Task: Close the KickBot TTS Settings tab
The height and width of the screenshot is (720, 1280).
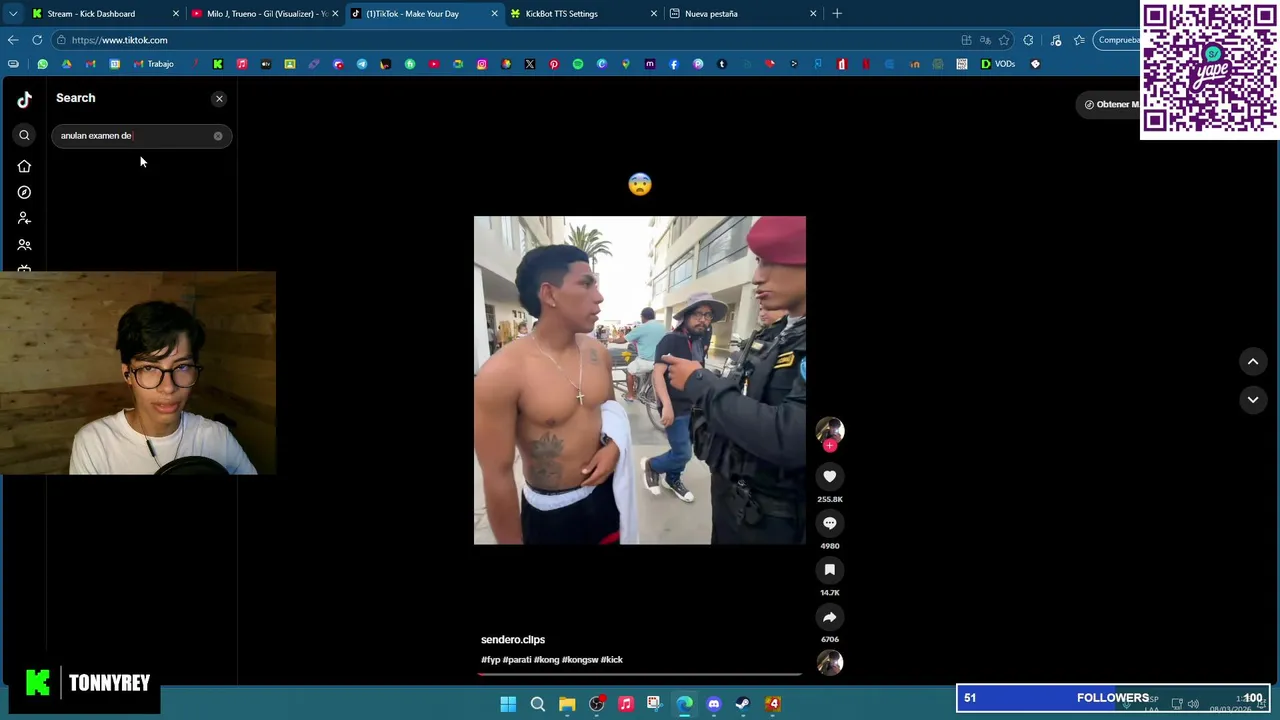Action: coord(654,14)
